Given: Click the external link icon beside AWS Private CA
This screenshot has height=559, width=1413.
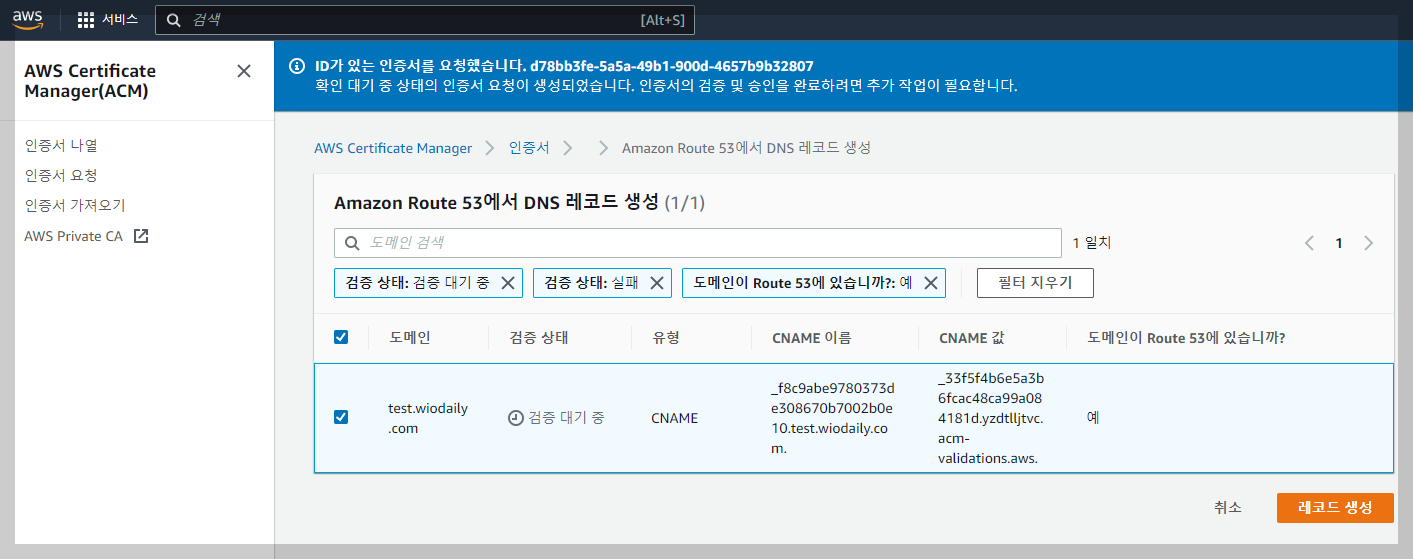Looking at the screenshot, I should 141,236.
